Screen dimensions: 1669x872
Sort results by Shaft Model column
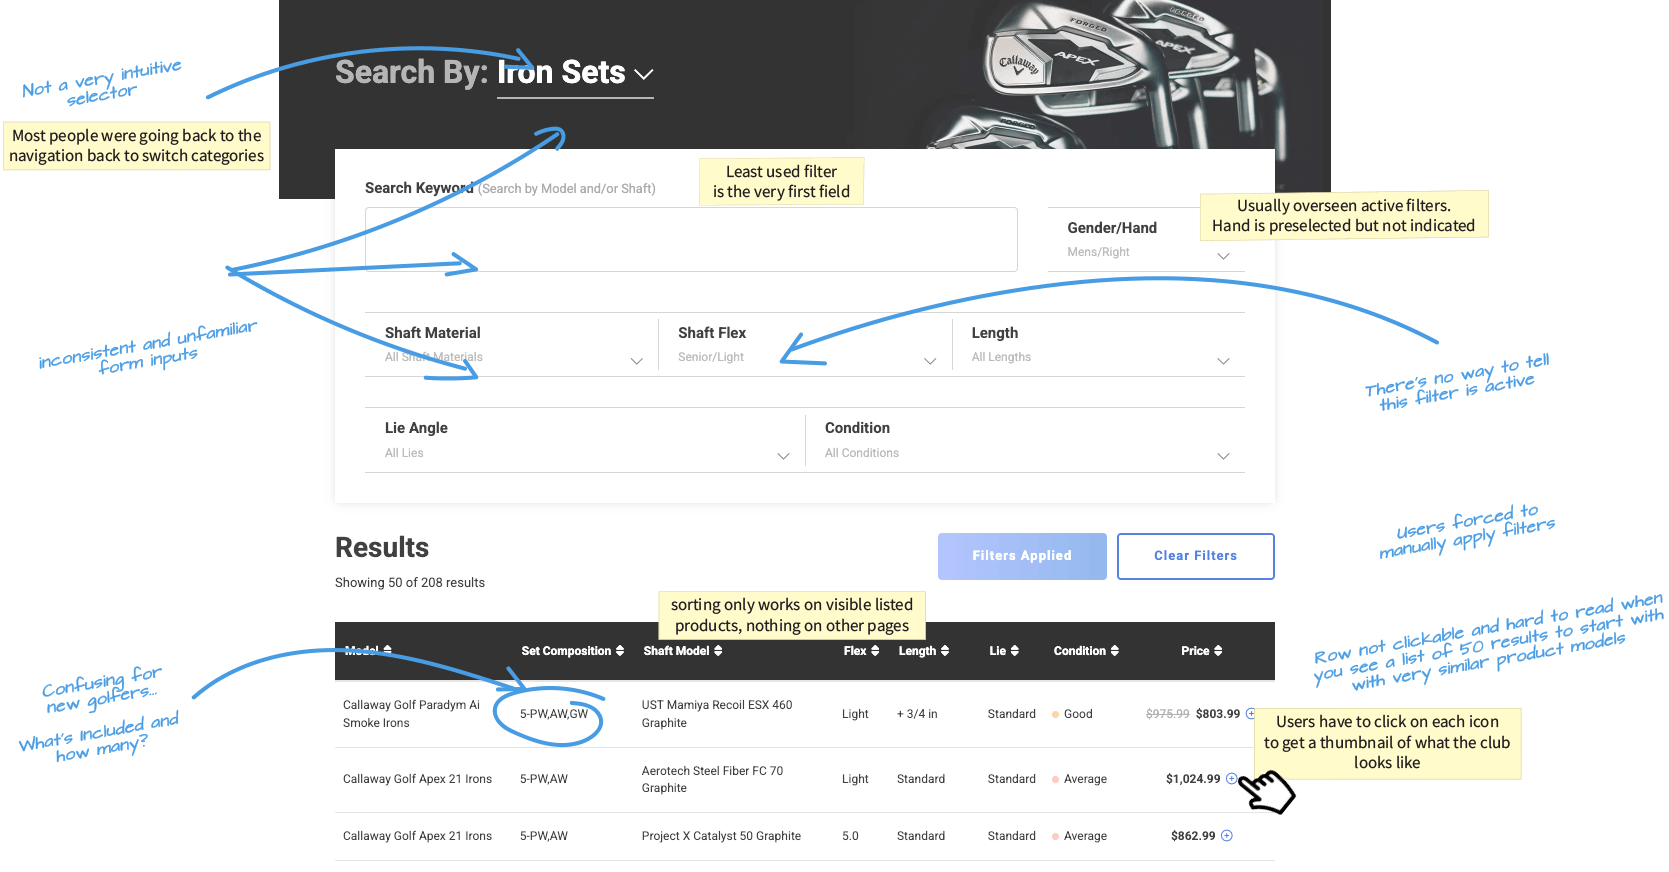click(x=682, y=651)
